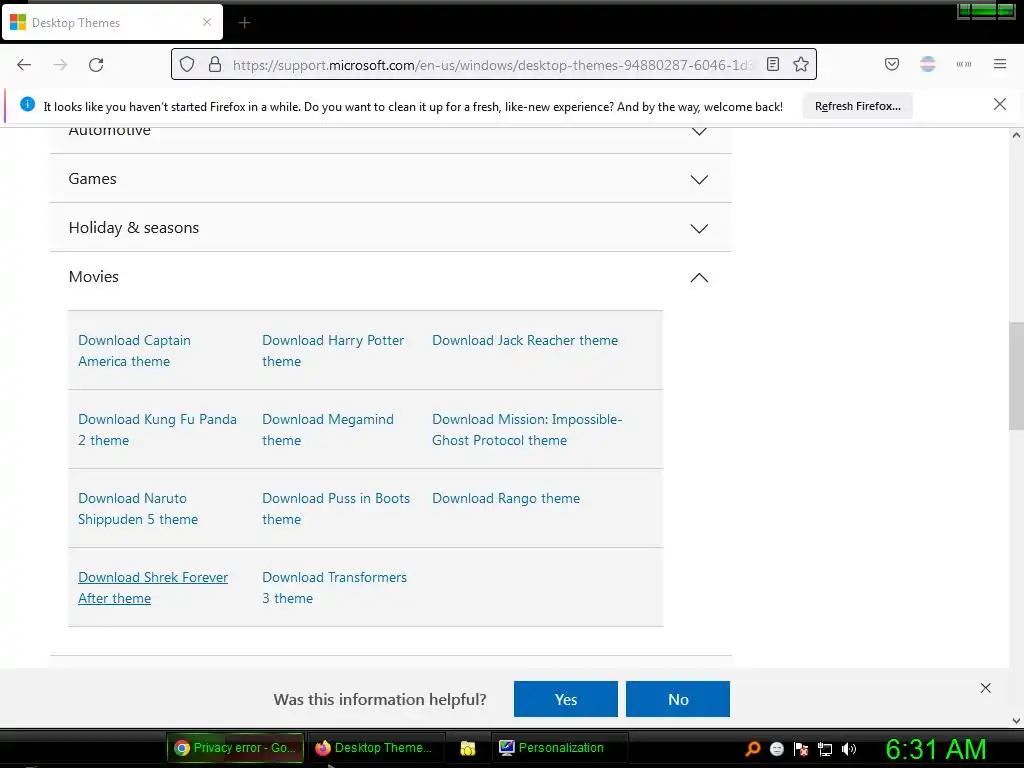Bookmark this page with the star icon
The image size is (1024, 768).
pos(801,64)
